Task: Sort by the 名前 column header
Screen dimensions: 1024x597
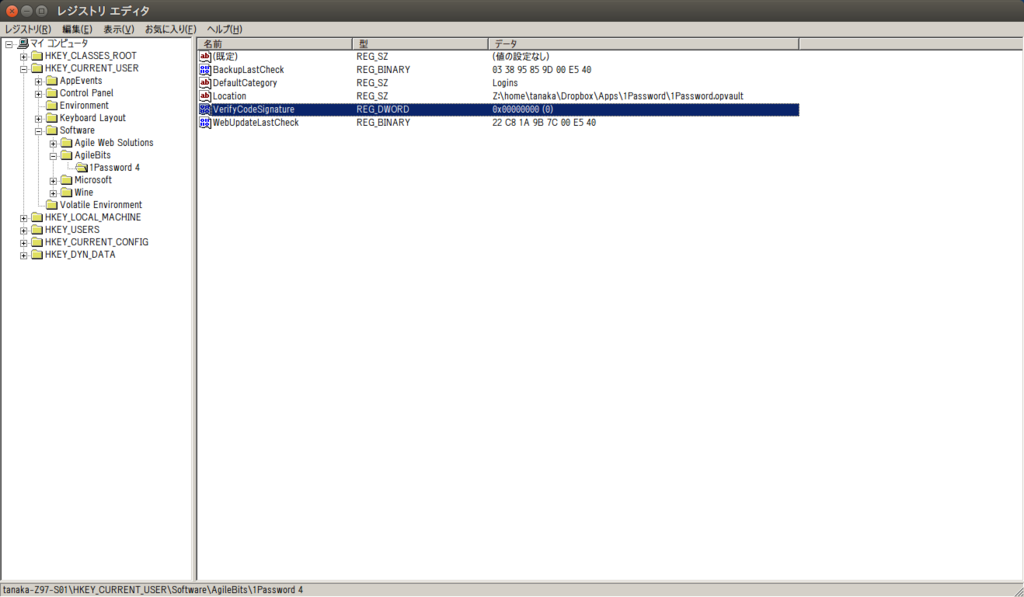Action: click(x=274, y=44)
